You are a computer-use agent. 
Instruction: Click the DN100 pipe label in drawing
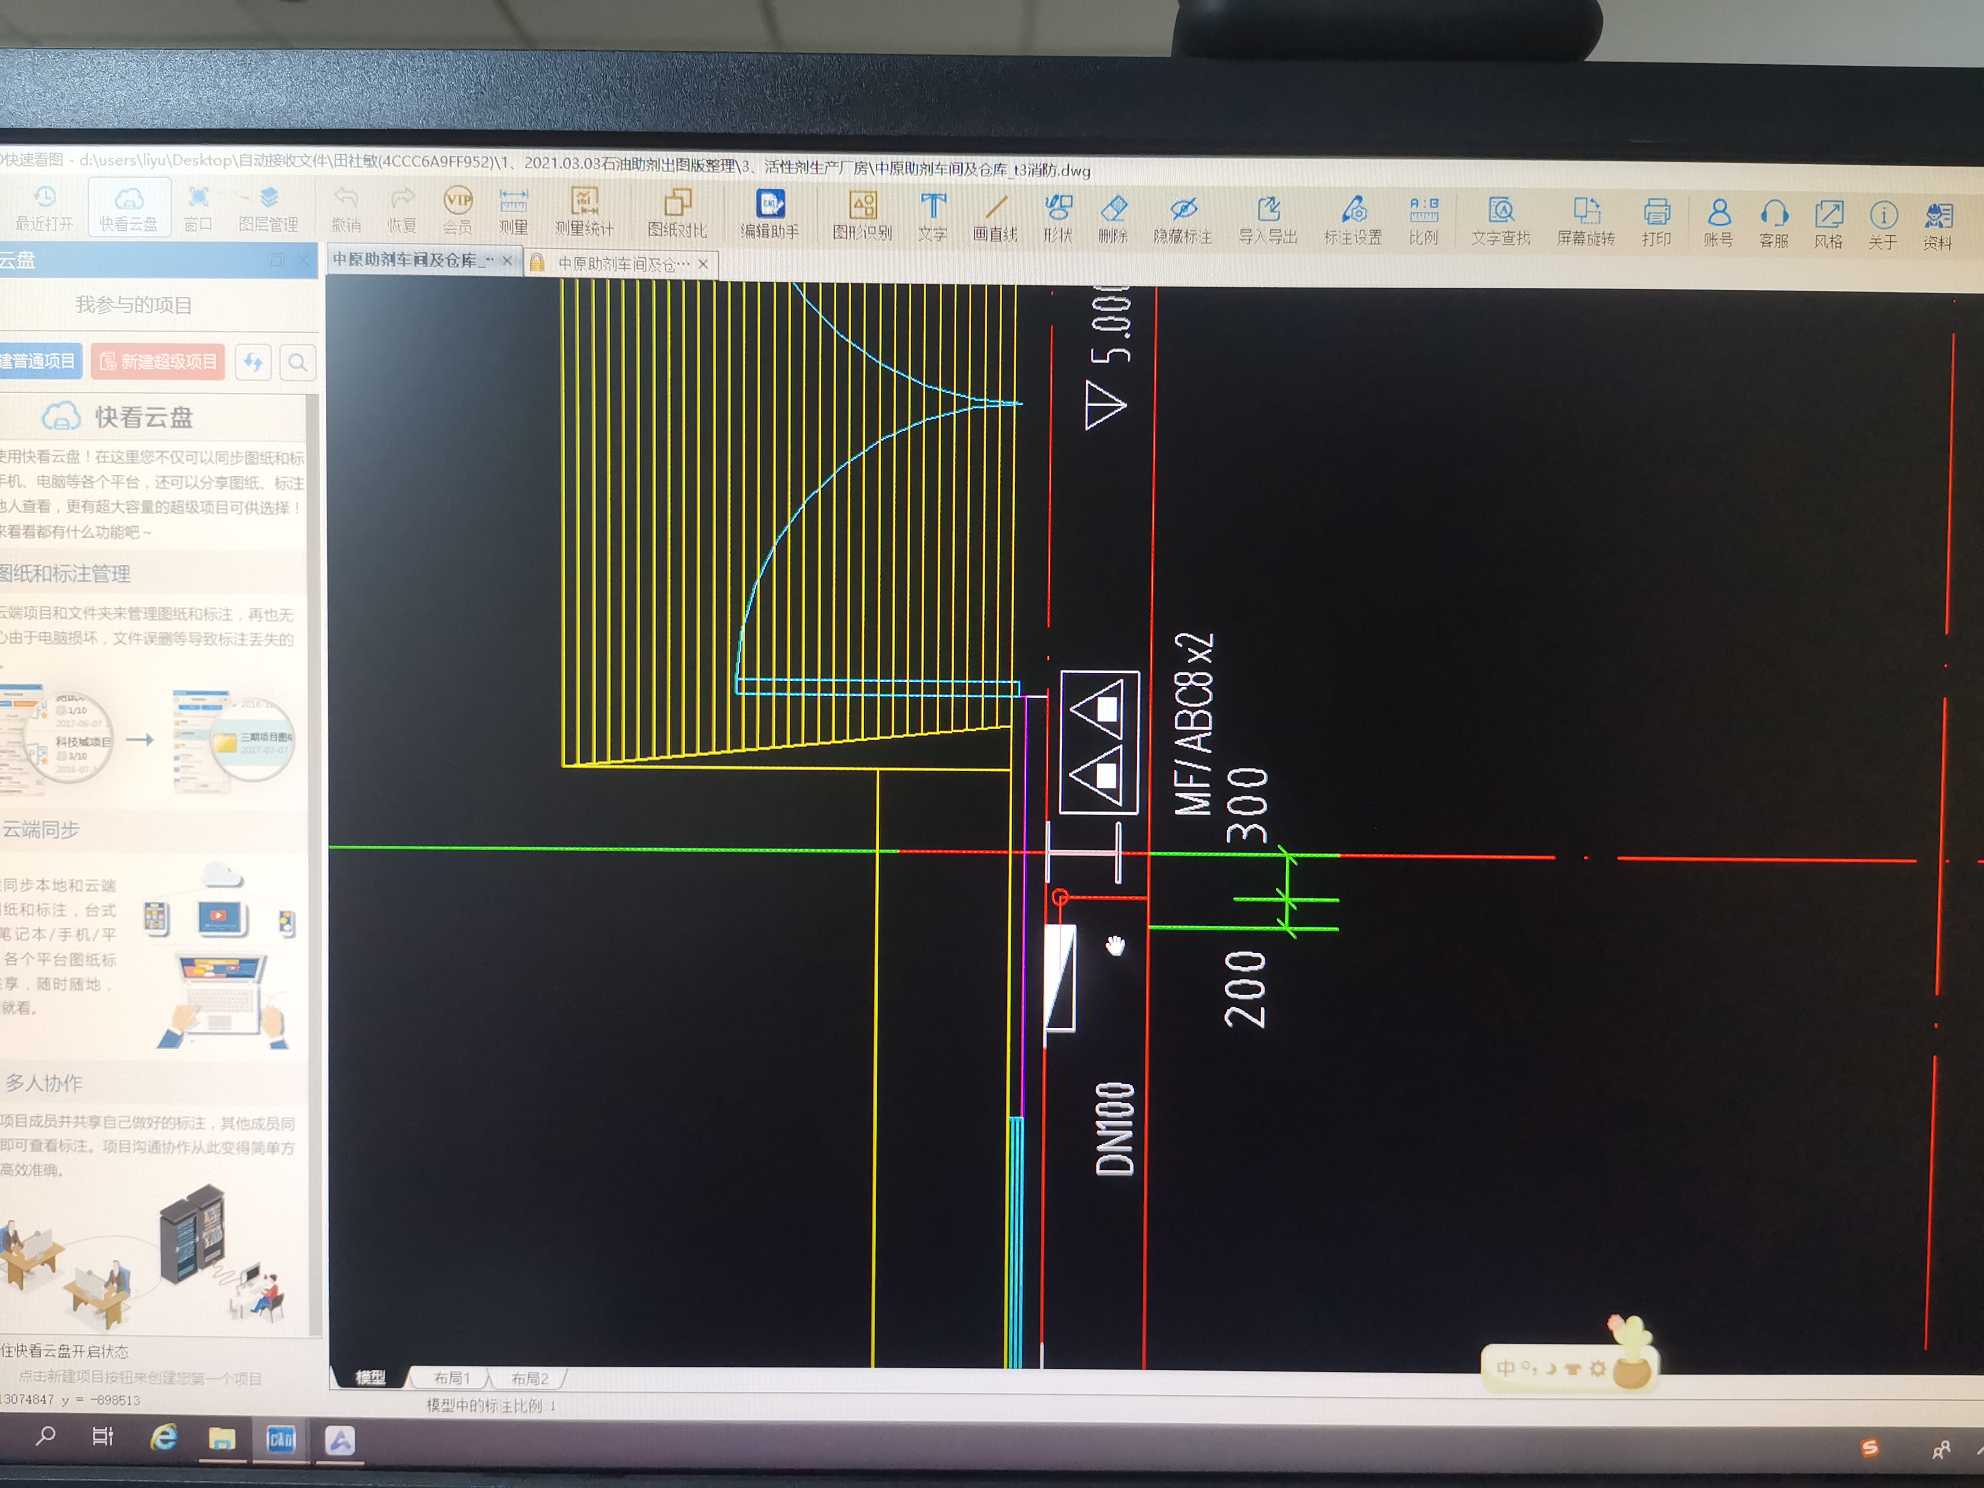pyautogui.click(x=1116, y=1128)
